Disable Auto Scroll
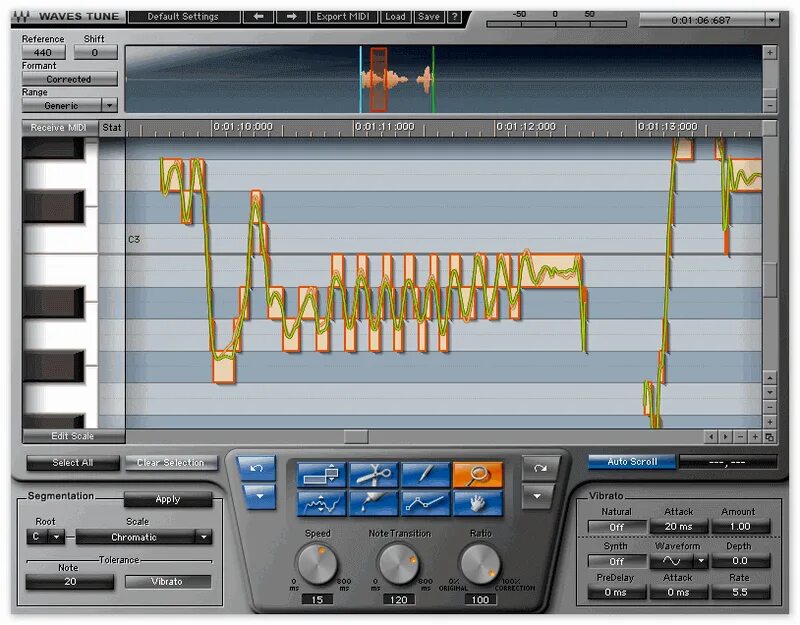The width and height of the screenshot is (800, 625). tap(631, 461)
